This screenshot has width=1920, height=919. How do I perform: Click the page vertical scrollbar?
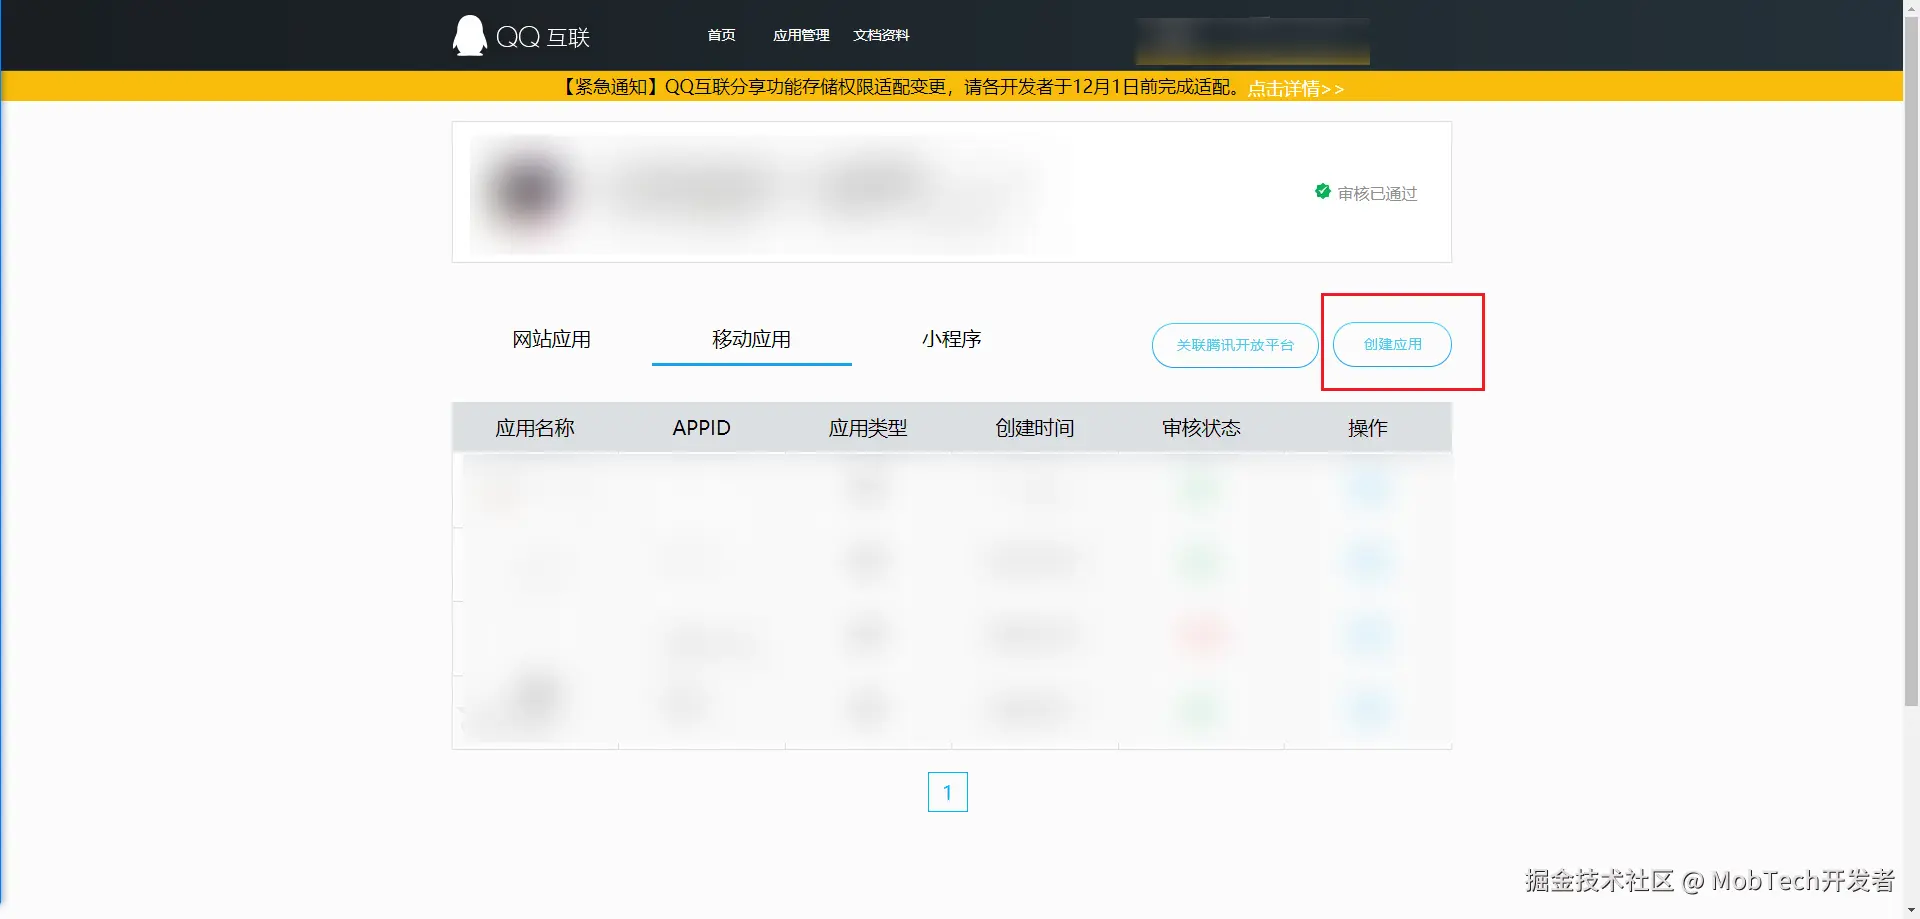pyautogui.click(x=1911, y=360)
